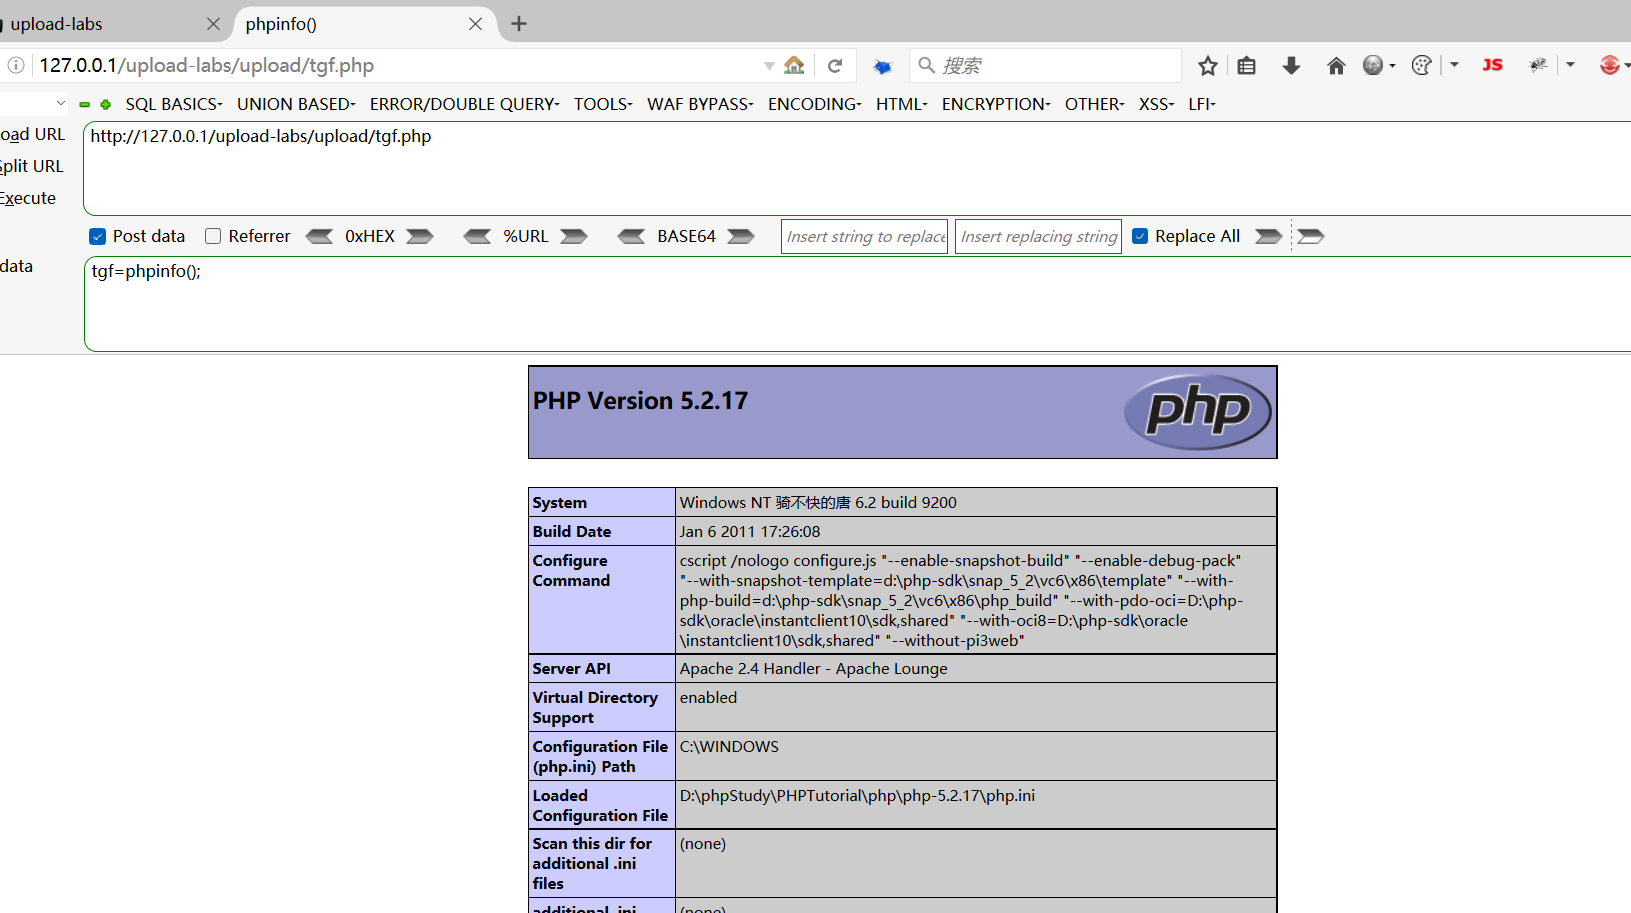Click the site info icon in address bar

point(16,65)
